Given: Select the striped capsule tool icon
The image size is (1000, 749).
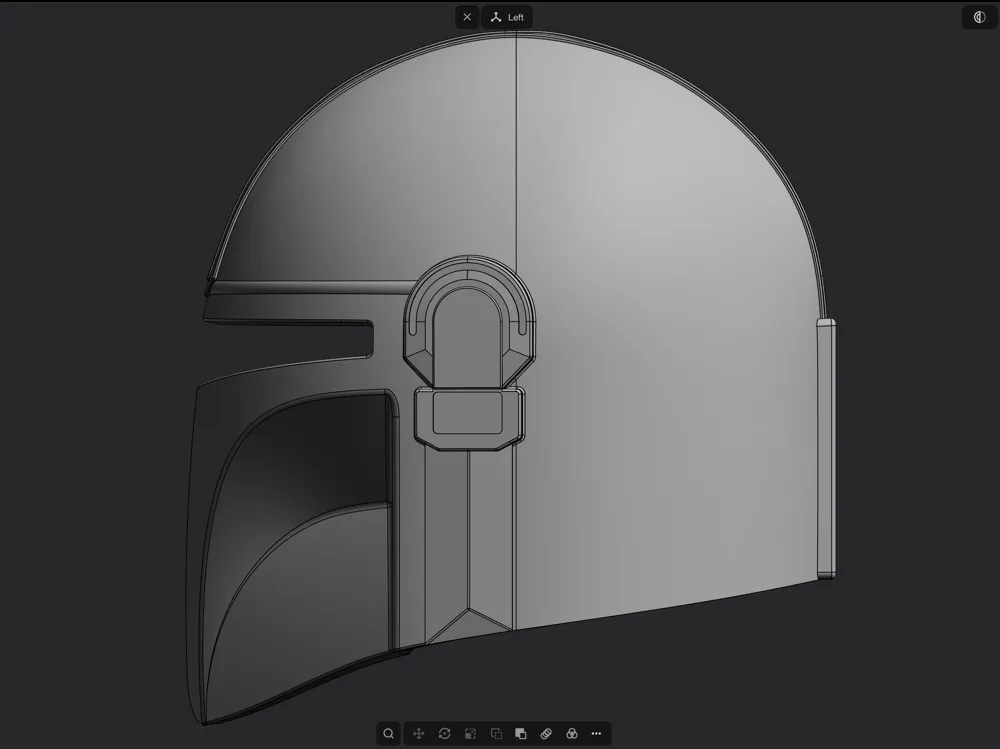Looking at the screenshot, I should [x=546, y=734].
